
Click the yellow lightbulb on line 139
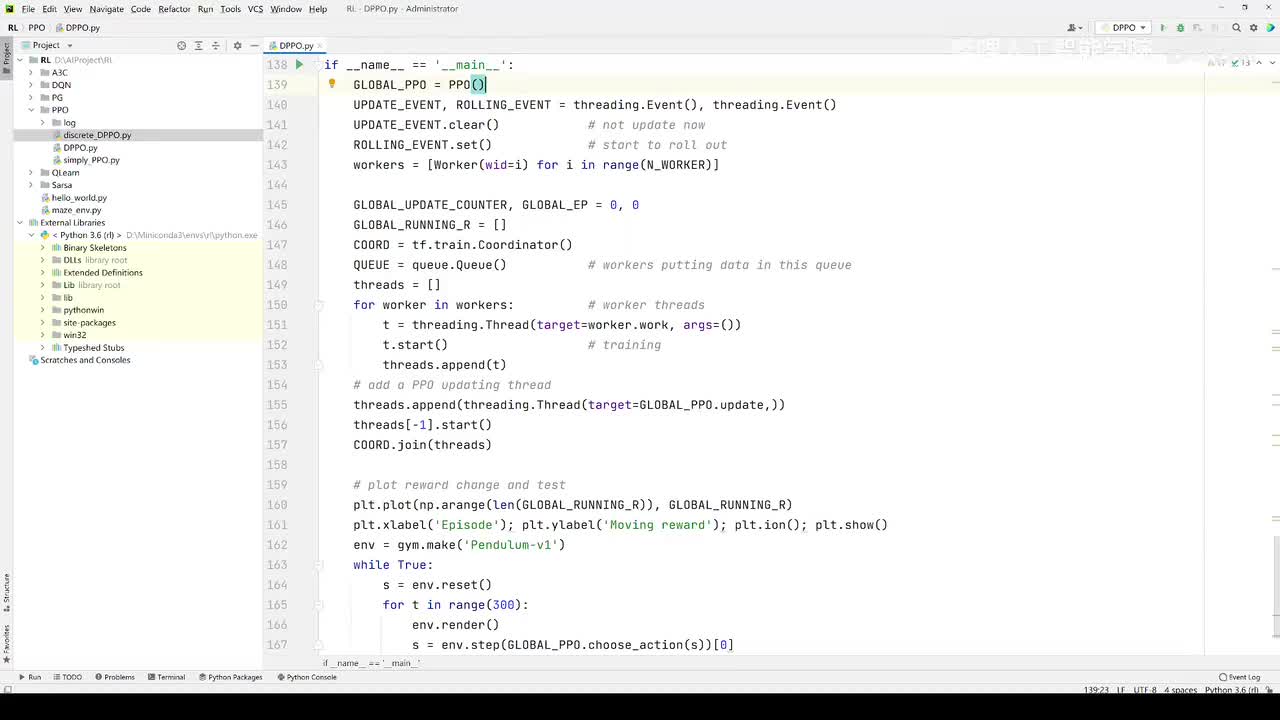click(x=332, y=84)
